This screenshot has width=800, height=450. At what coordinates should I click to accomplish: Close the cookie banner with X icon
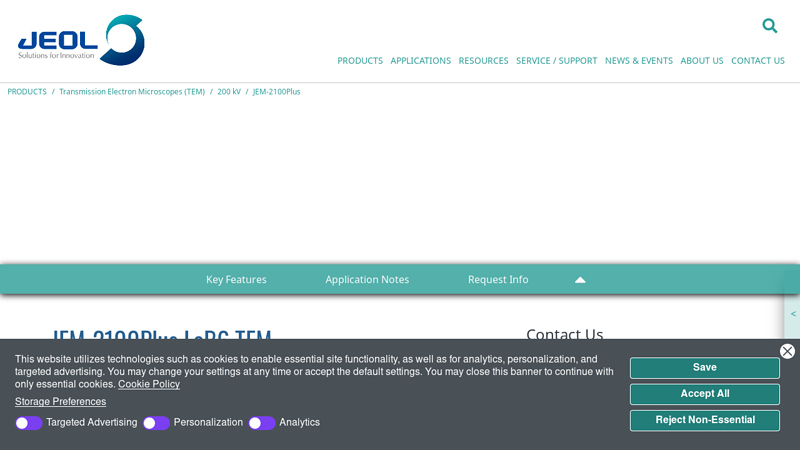787,351
